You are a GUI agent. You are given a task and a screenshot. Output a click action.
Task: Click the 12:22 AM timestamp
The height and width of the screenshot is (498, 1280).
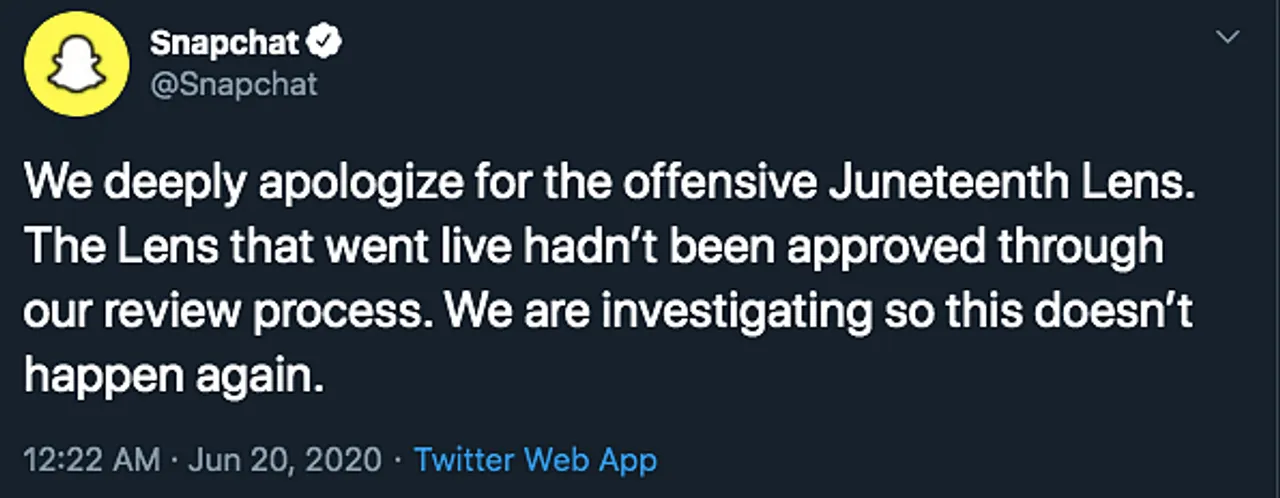click(92, 460)
